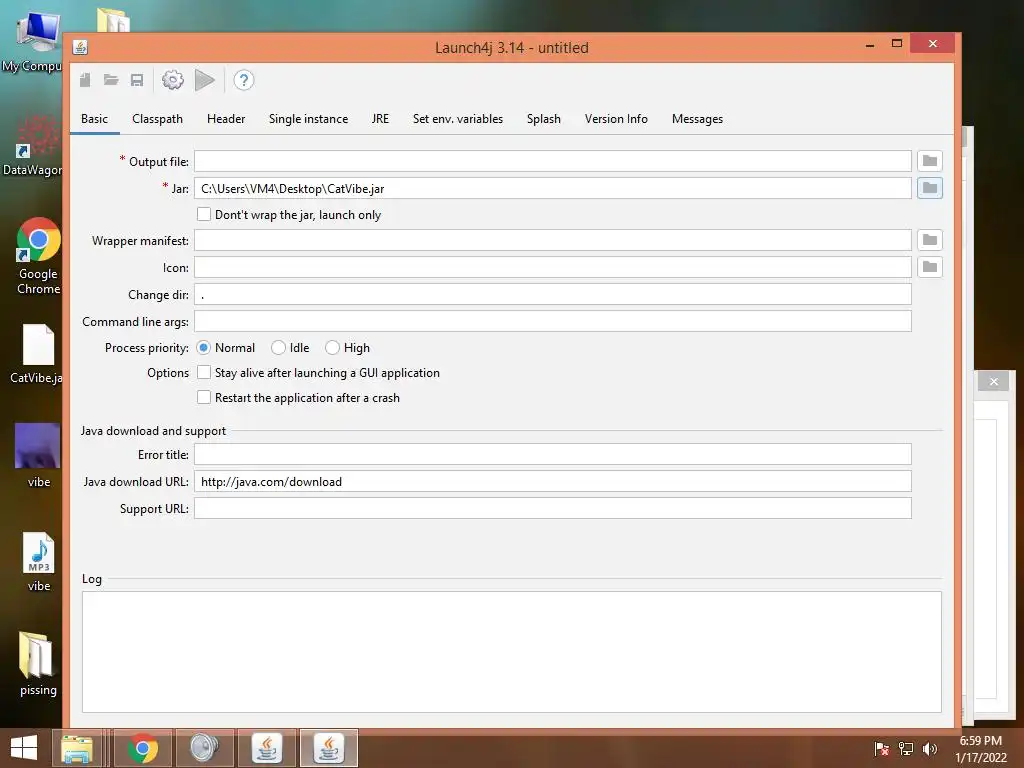Open speaker application in taskbar
This screenshot has height=768, width=1024.
[204, 748]
